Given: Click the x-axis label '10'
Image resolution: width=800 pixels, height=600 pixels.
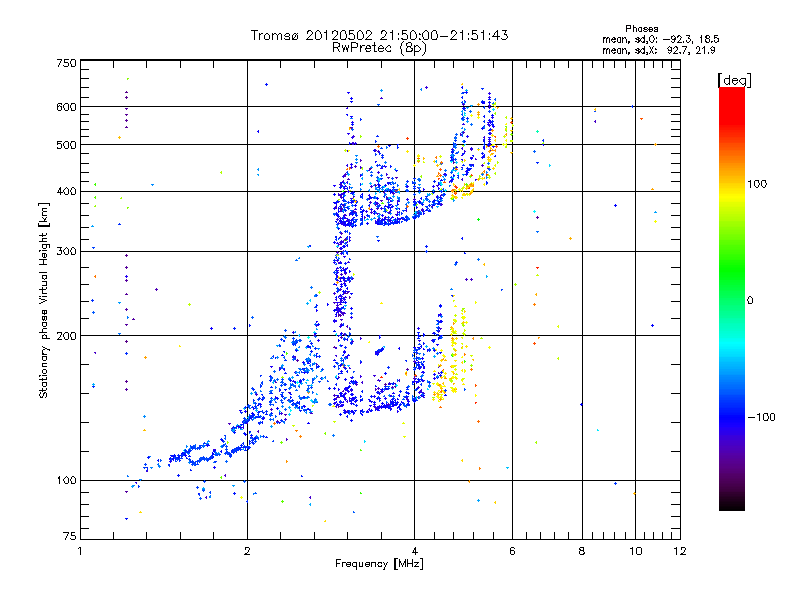Looking at the screenshot, I should tap(636, 551).
